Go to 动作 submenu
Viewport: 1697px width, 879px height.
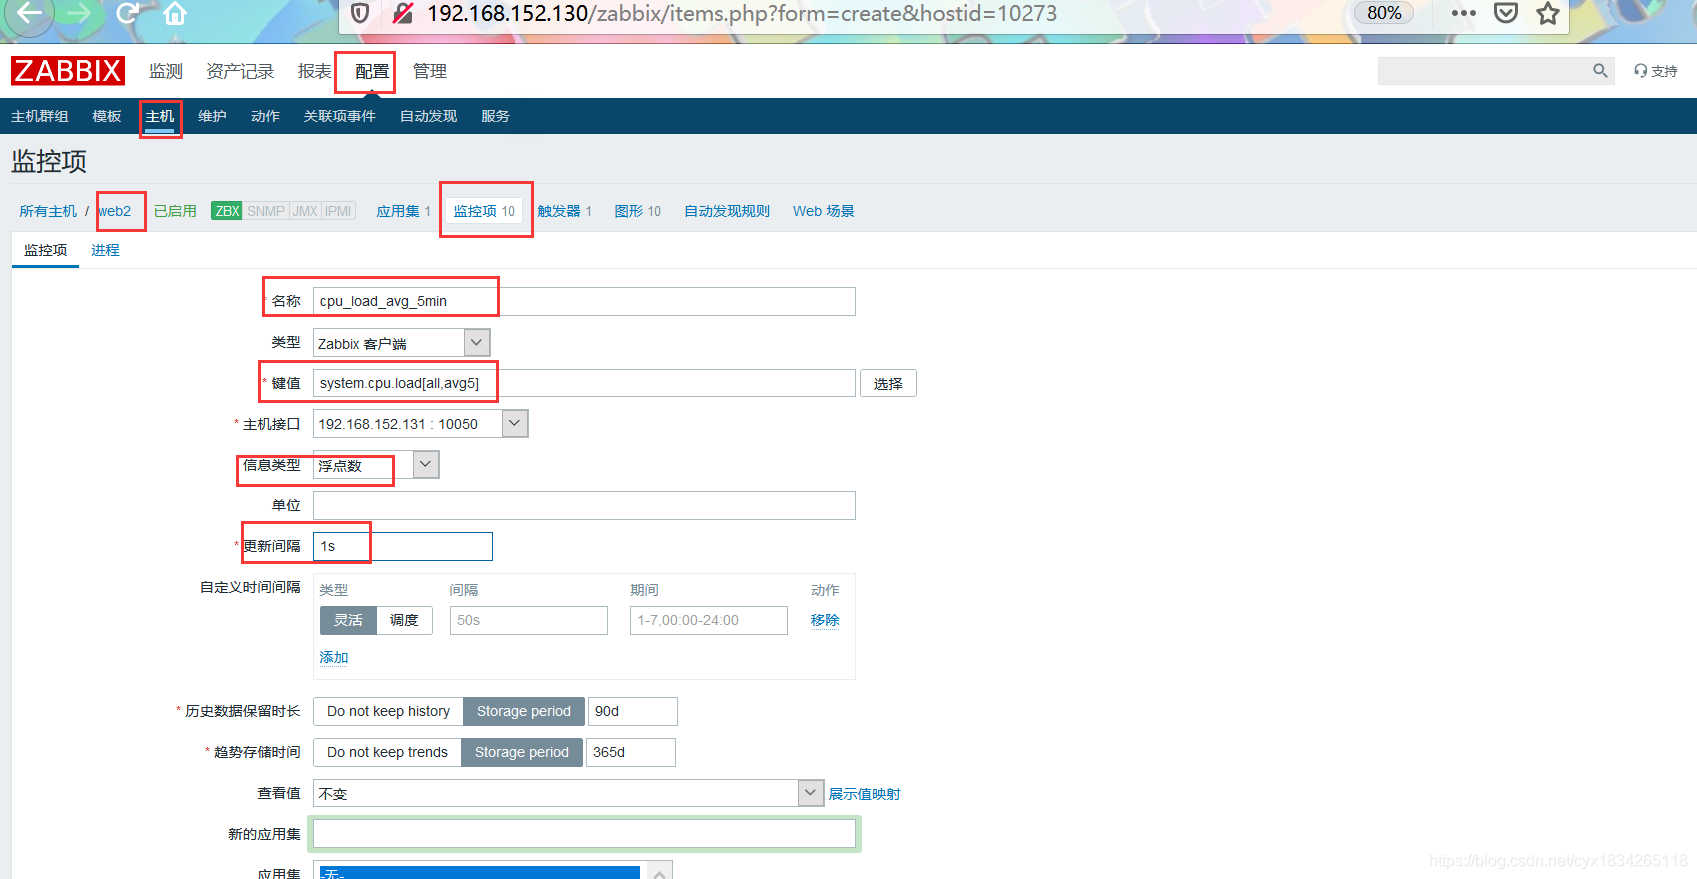click(x=265, y=116)
